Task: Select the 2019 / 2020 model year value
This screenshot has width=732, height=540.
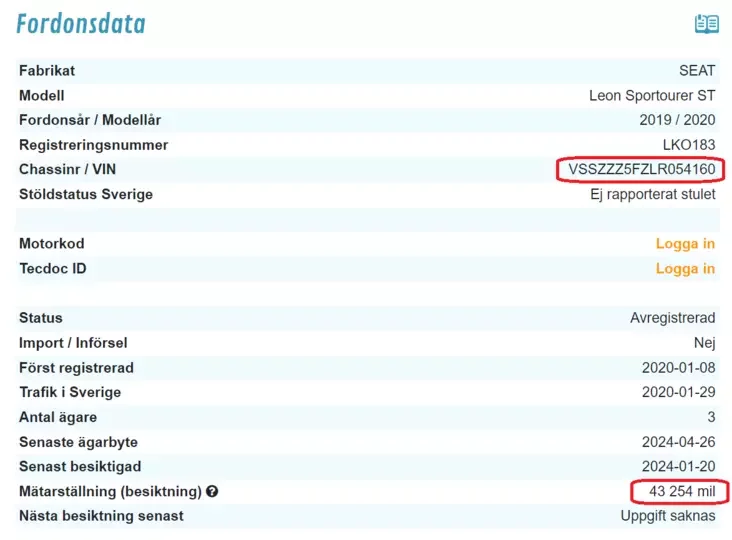Action: tap(677, 120)
